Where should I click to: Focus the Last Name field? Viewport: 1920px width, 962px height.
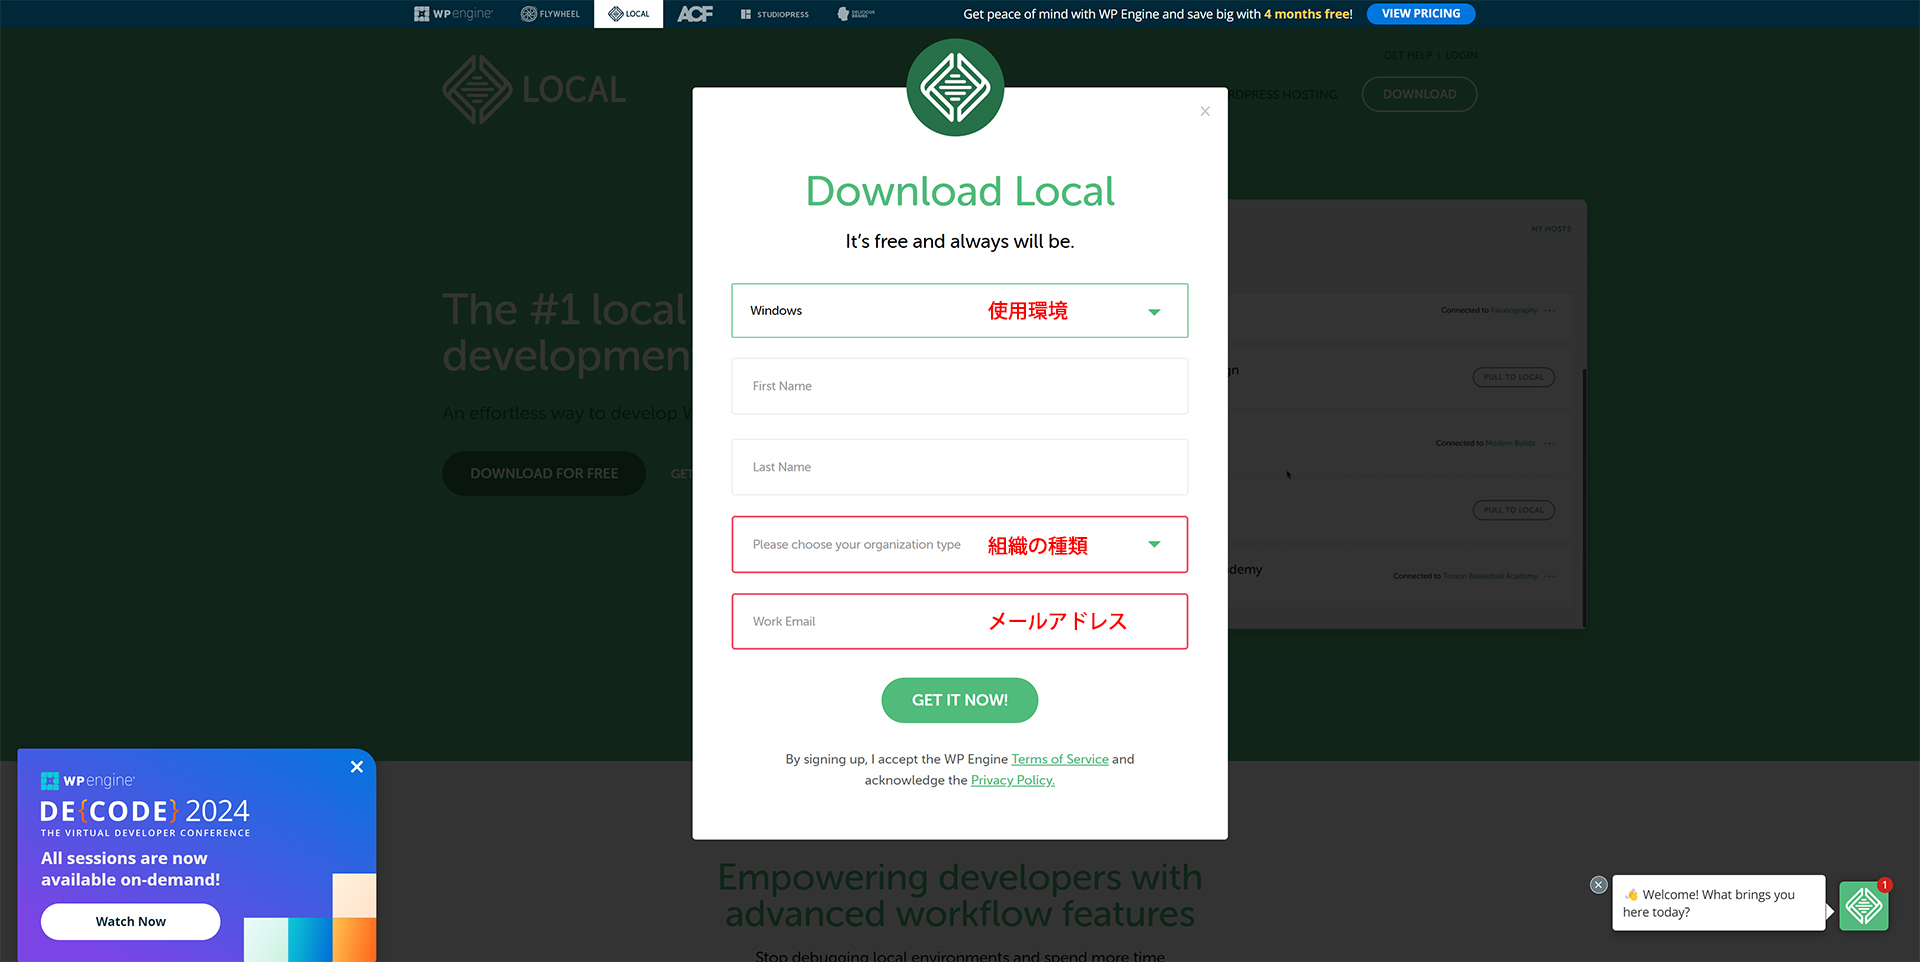[960, 467]
